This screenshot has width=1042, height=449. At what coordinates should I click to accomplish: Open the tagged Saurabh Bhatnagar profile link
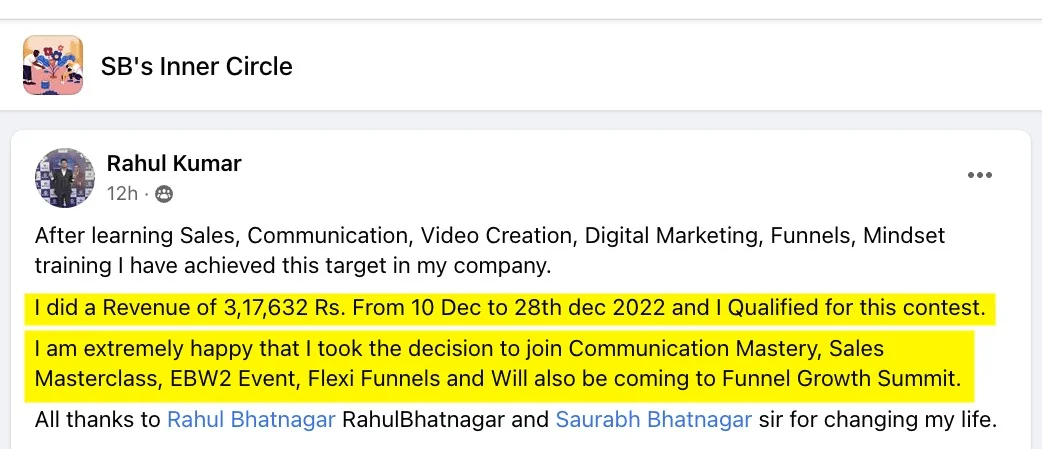pos(653,420)
